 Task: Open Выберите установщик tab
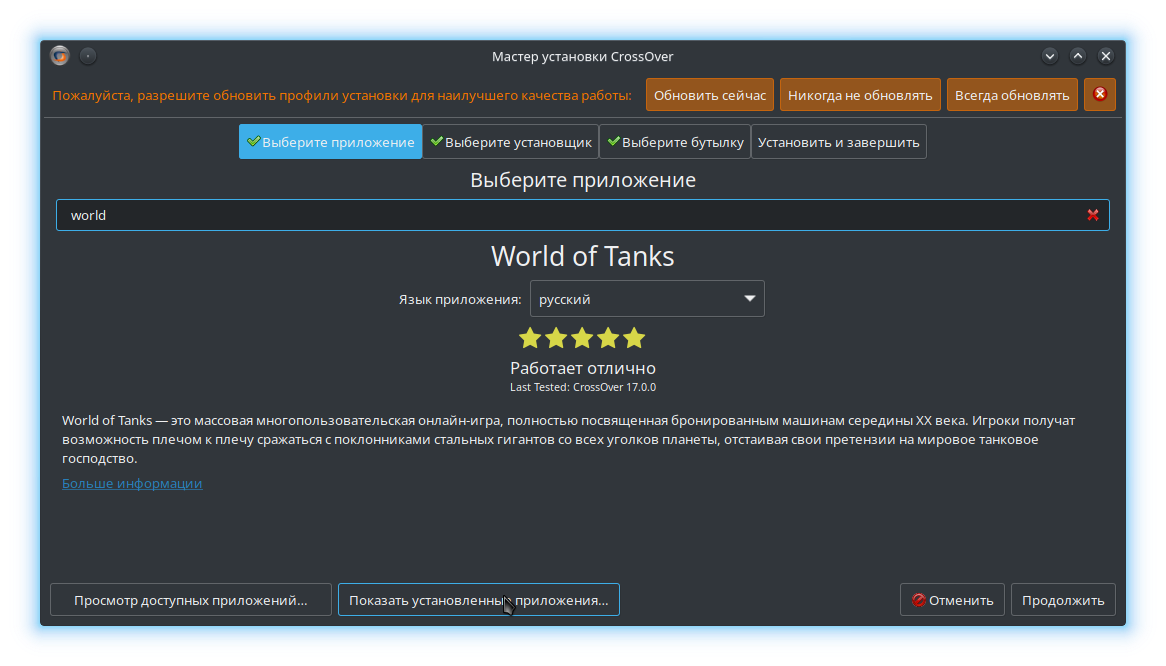(511, 142)
